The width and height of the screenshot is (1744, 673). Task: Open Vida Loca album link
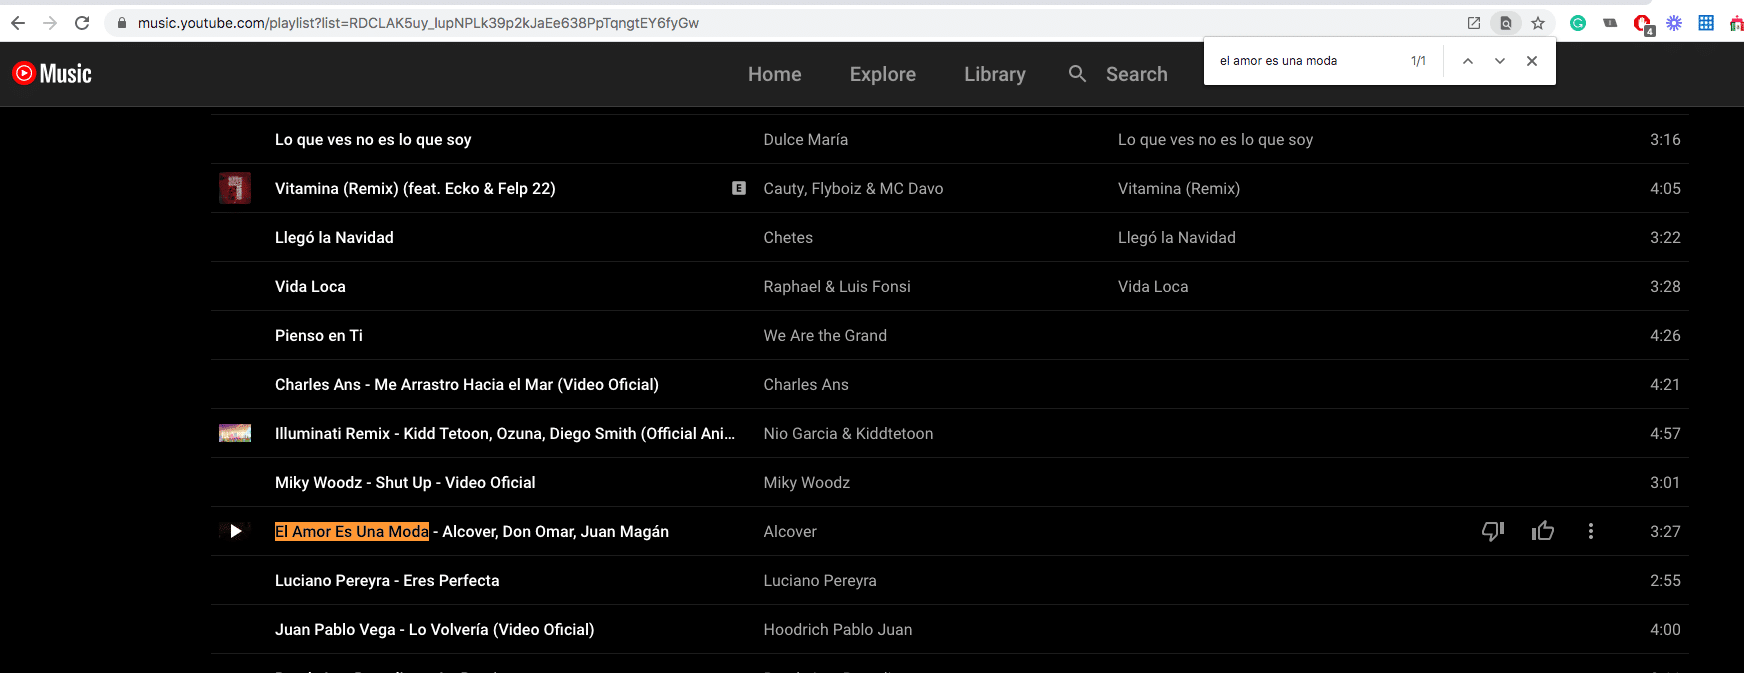(1152, 287)
